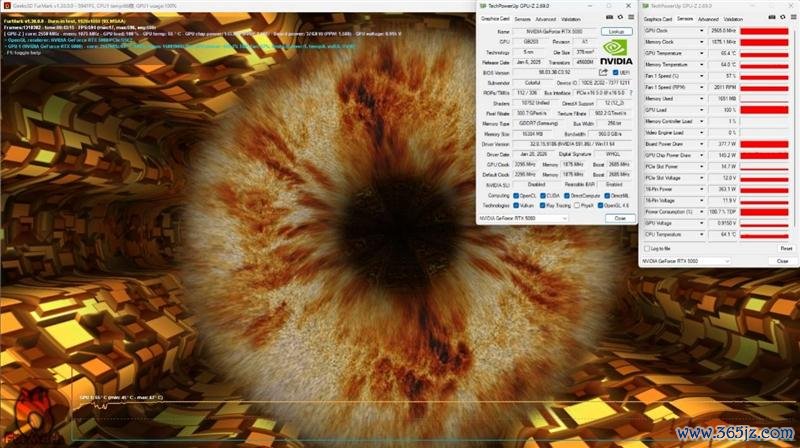Switch to Sensors tab in Graphics Card window

point(522,19)
